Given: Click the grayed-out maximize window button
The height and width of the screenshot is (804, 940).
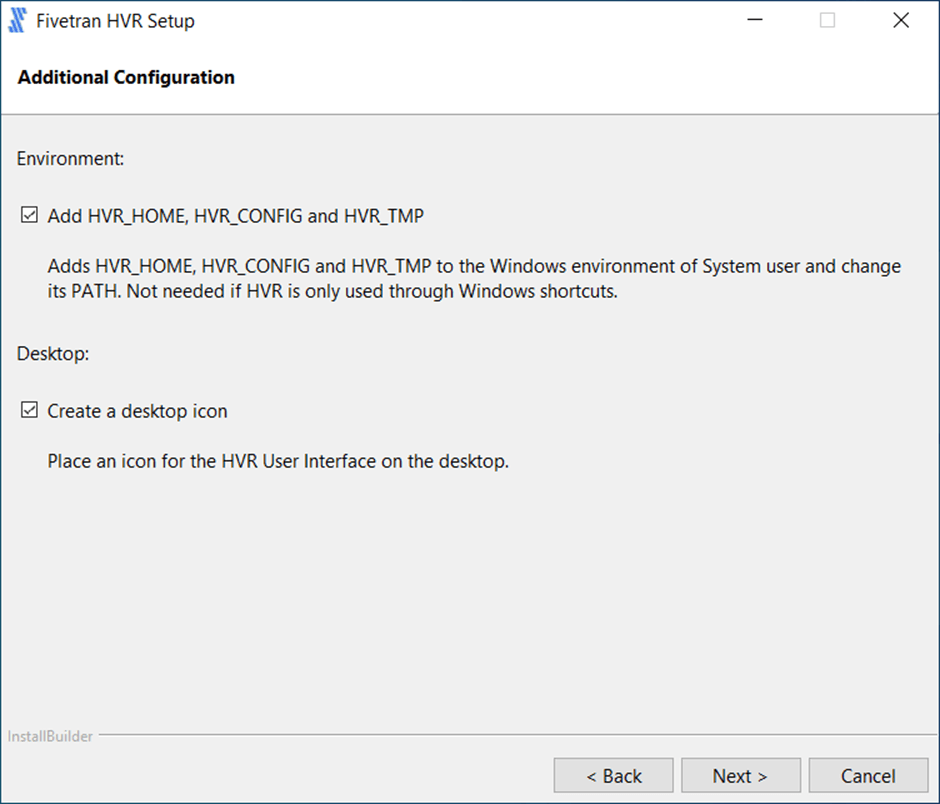Looking at the screenshot, I should click(827, 20).
